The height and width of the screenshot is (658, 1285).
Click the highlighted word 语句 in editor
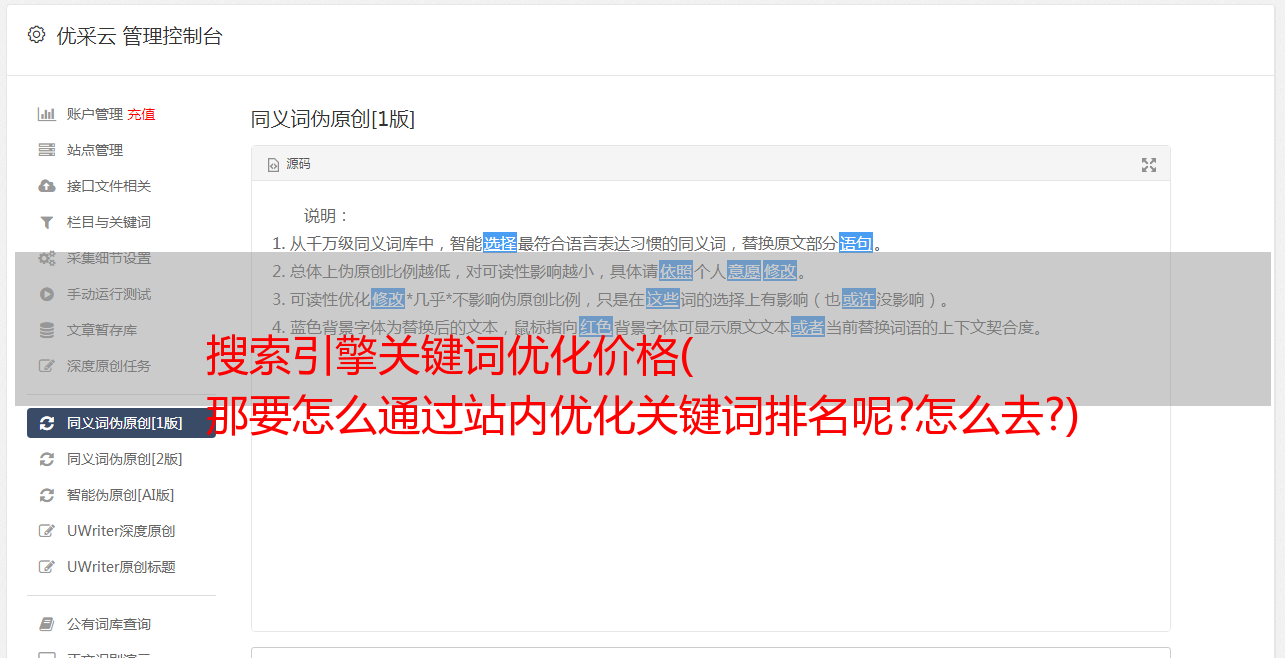[x=856, y=243]
